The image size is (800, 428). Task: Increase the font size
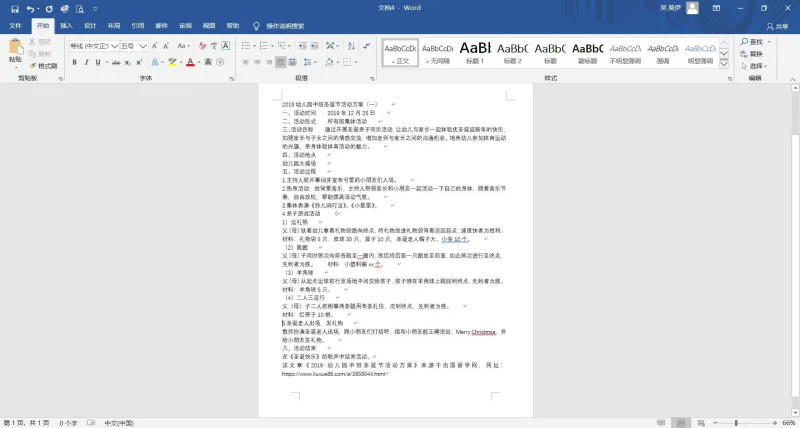click(155, 46)
